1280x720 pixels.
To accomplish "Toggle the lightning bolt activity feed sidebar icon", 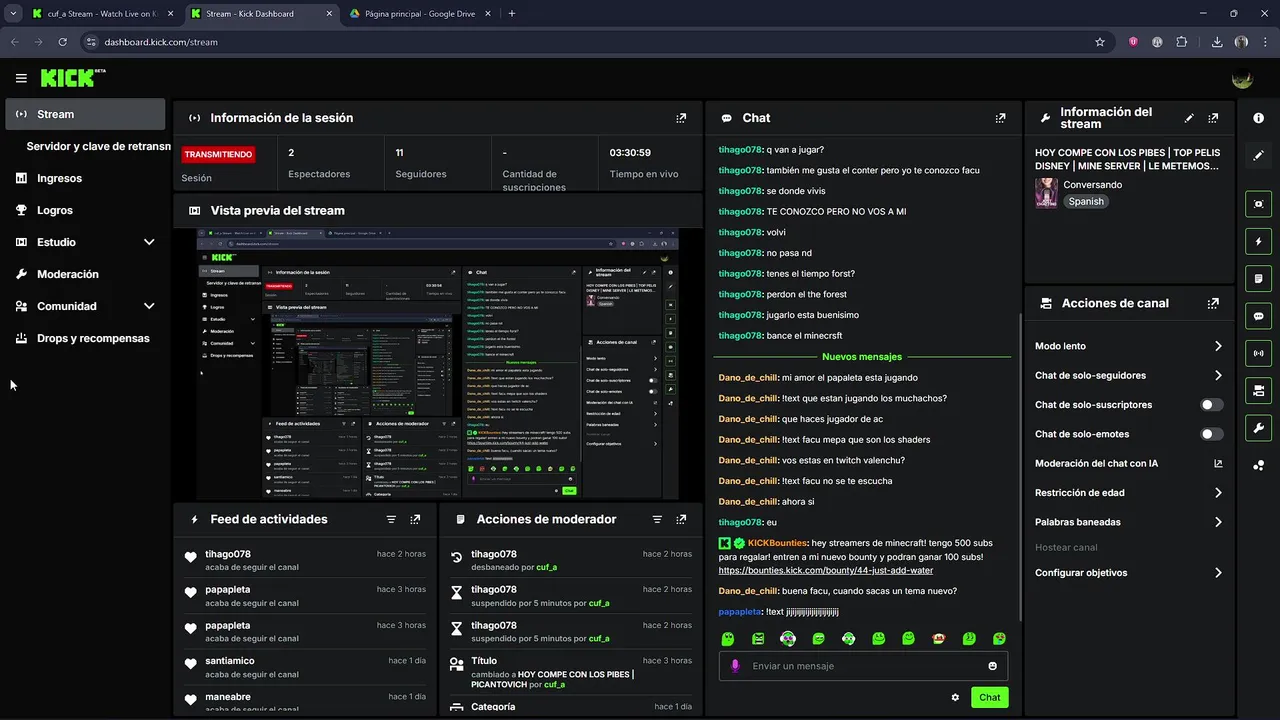I will coord(1258,241).
